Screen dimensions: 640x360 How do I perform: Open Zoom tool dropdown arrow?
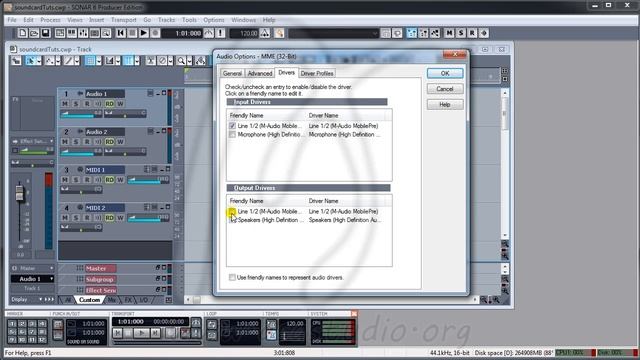(189, 61)
